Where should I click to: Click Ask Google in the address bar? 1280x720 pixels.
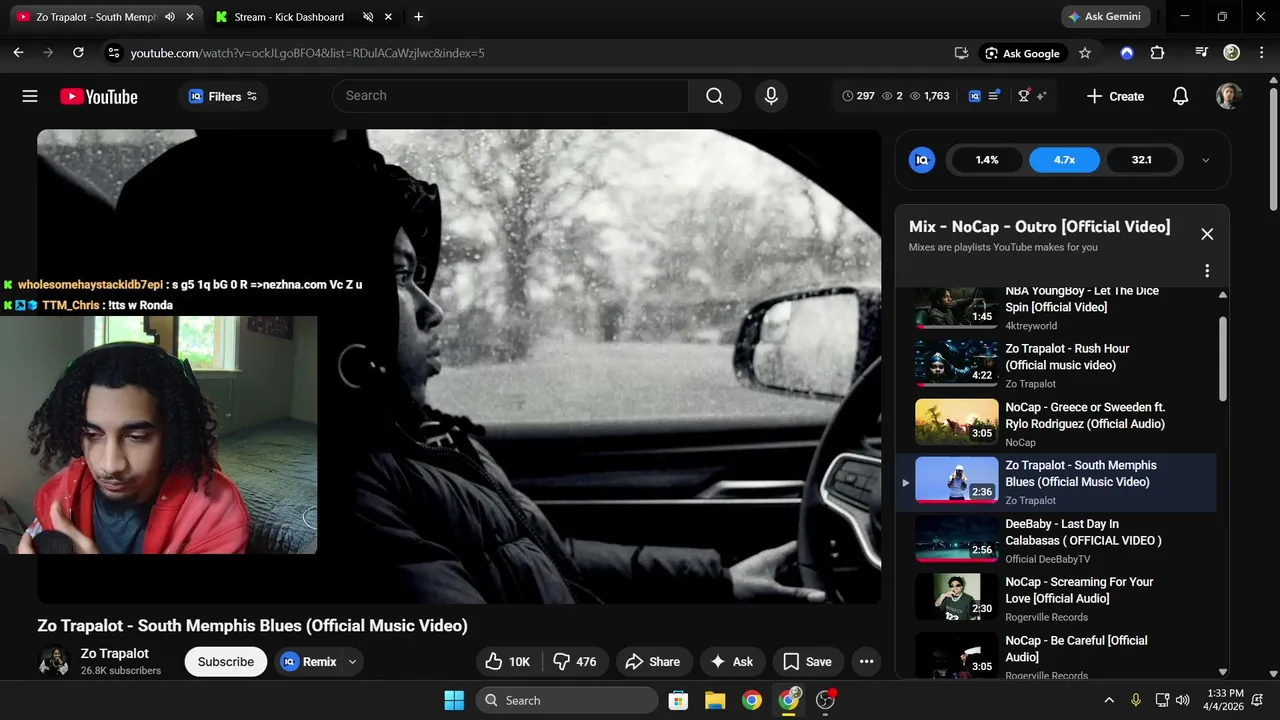[x=1022, y=53]
